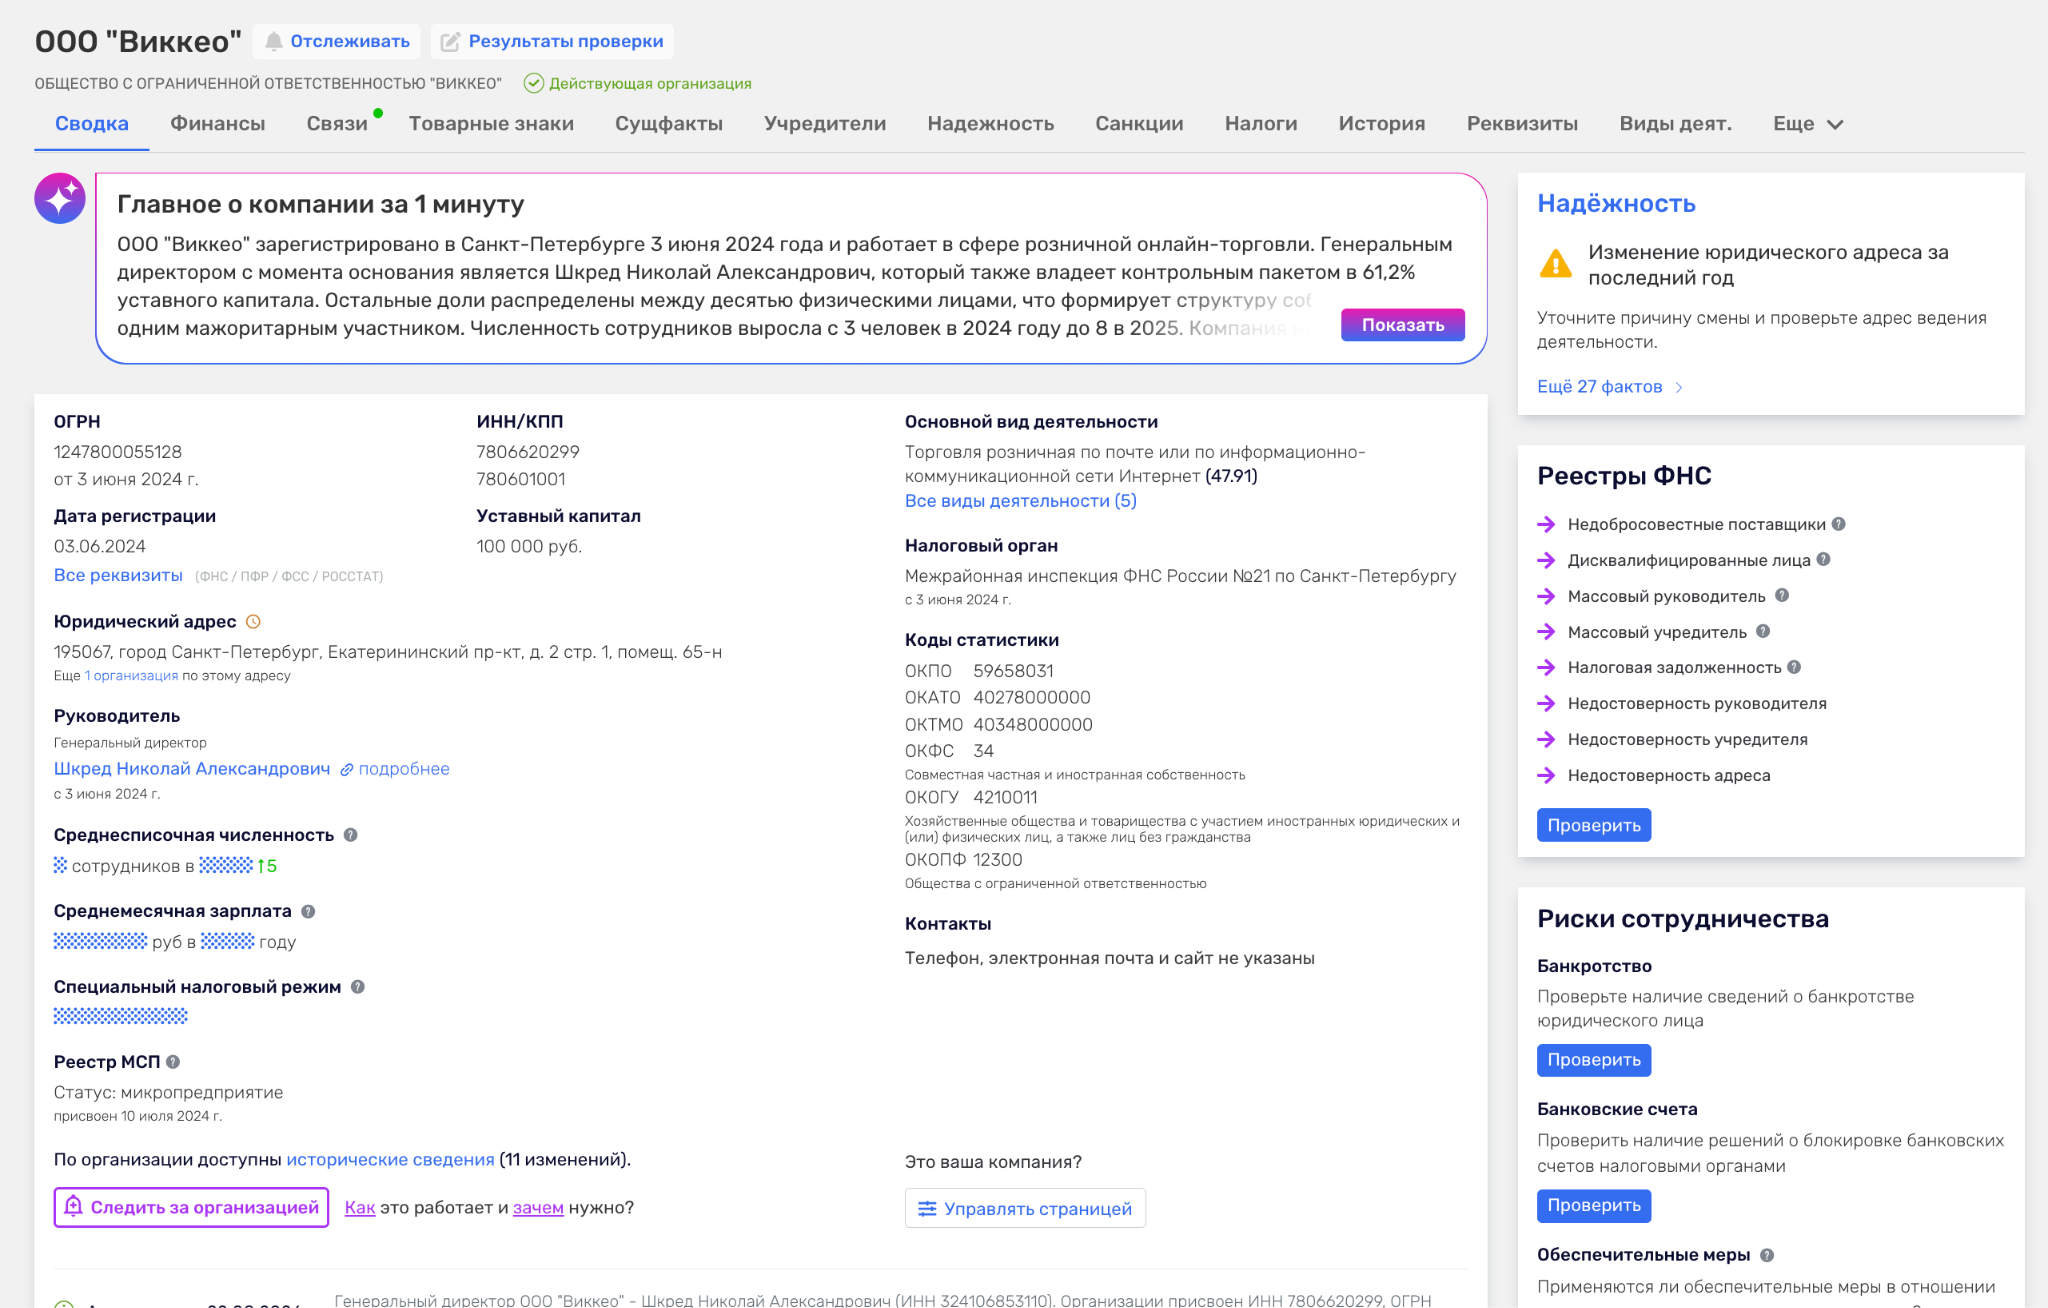2048x1308 pixels.
Task: Open Шкред Николай Александрович profile link
Action: [192, 769]
